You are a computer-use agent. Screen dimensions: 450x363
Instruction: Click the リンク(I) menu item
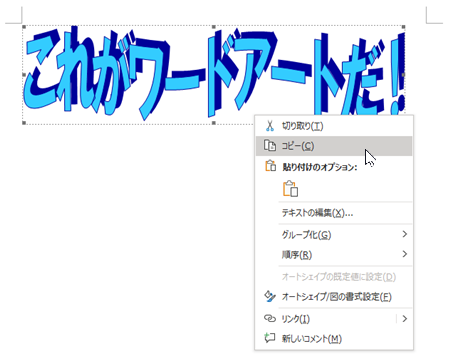[x=334, y=319]
